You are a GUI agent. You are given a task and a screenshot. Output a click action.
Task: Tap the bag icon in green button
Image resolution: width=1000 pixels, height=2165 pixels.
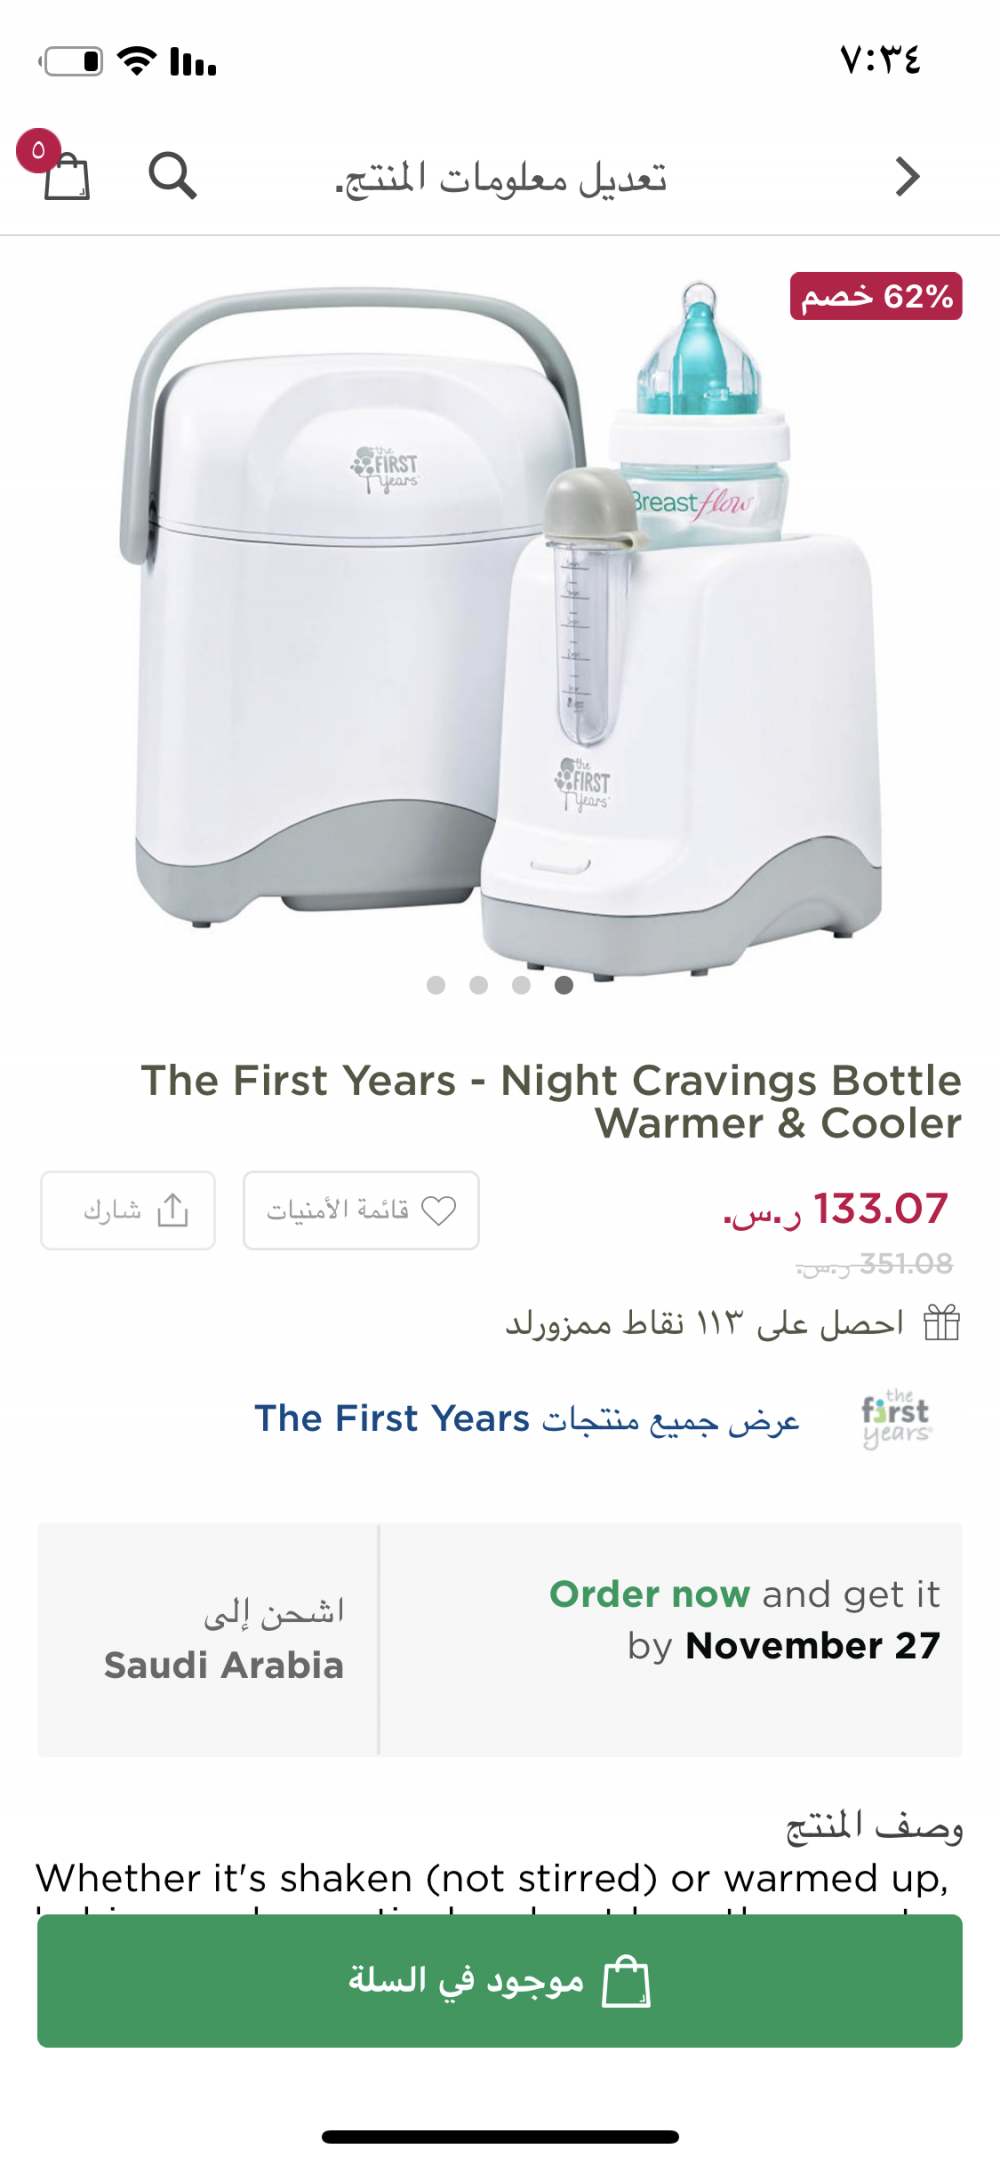[x=626, y=1981]
